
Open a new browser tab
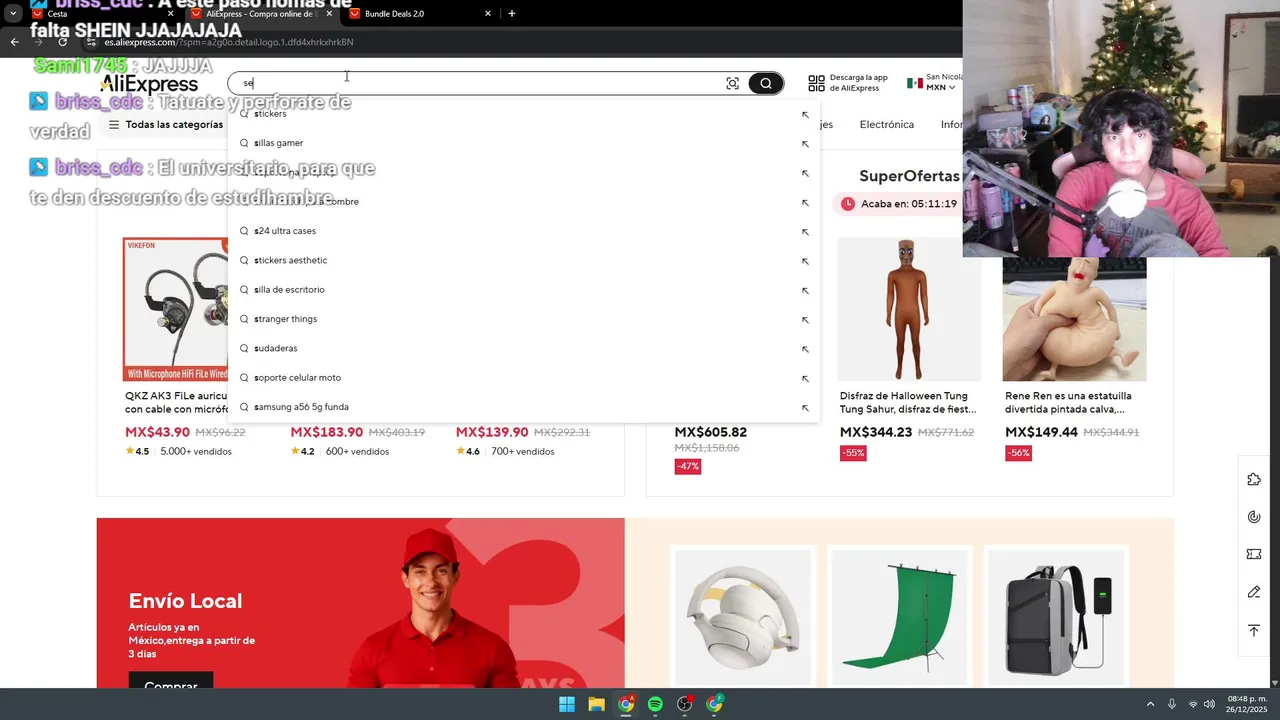512,14
